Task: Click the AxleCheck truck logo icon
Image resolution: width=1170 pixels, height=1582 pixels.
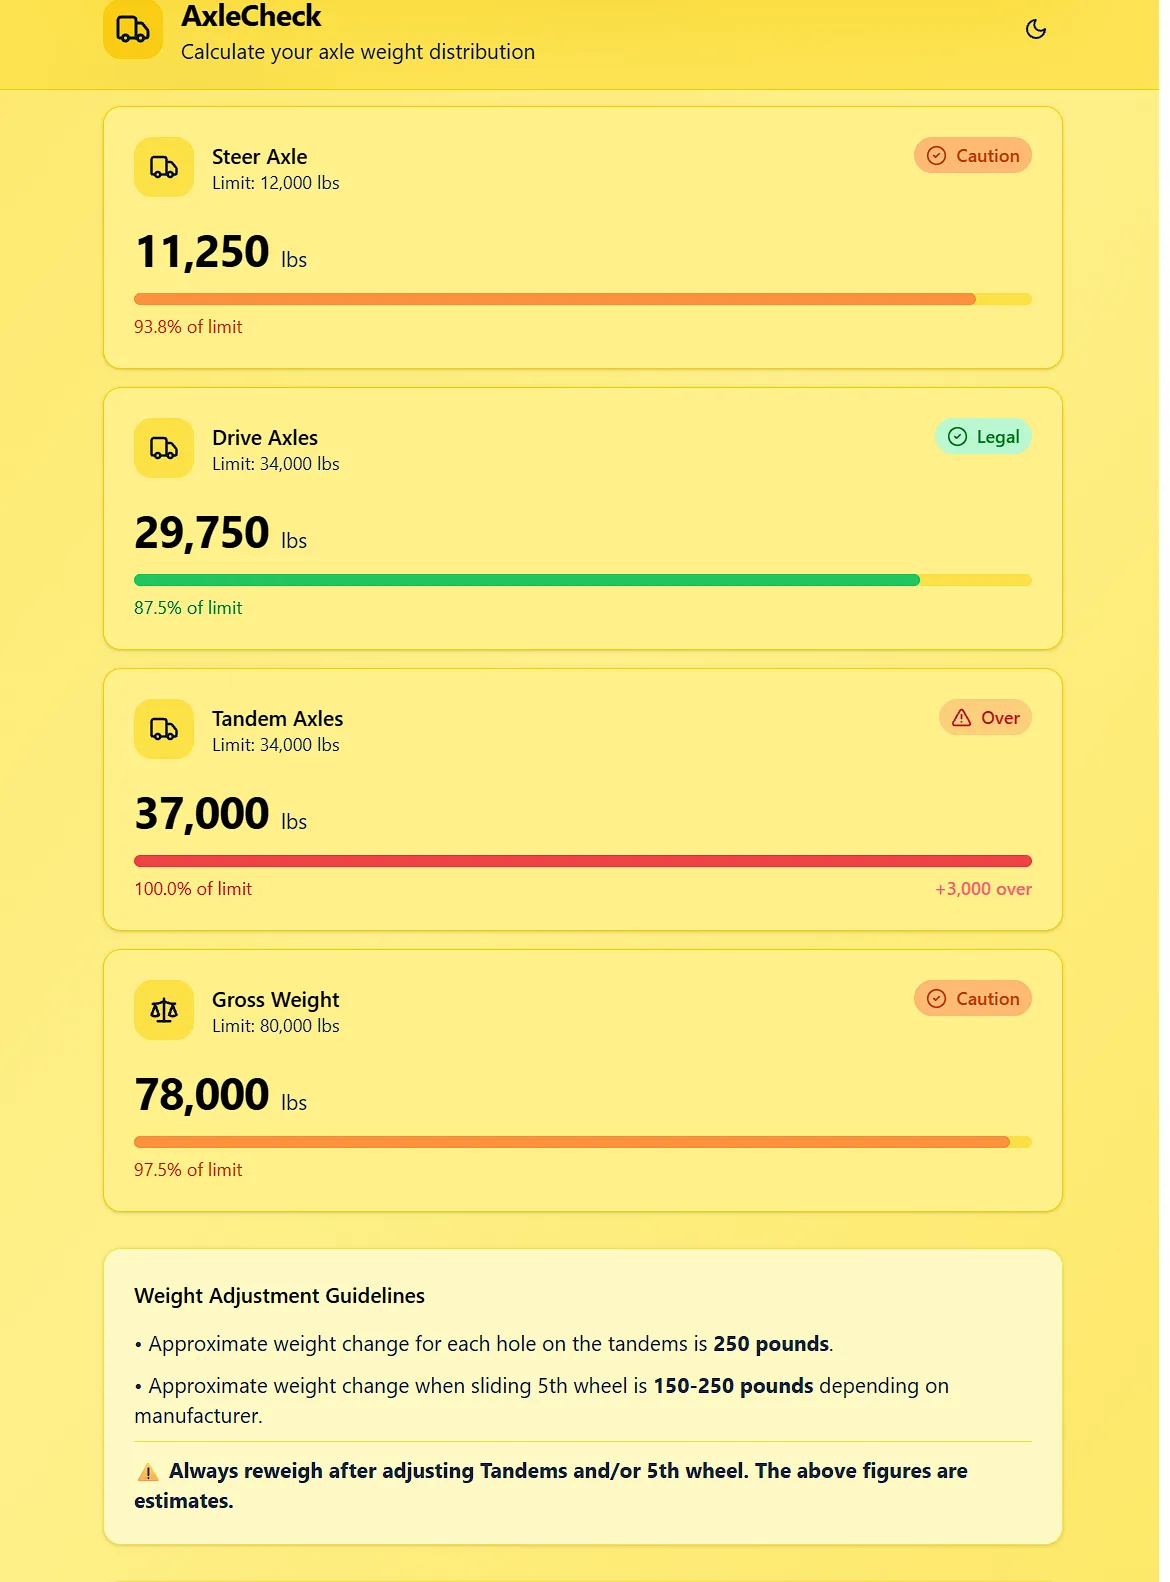Action: coord(133,30)
